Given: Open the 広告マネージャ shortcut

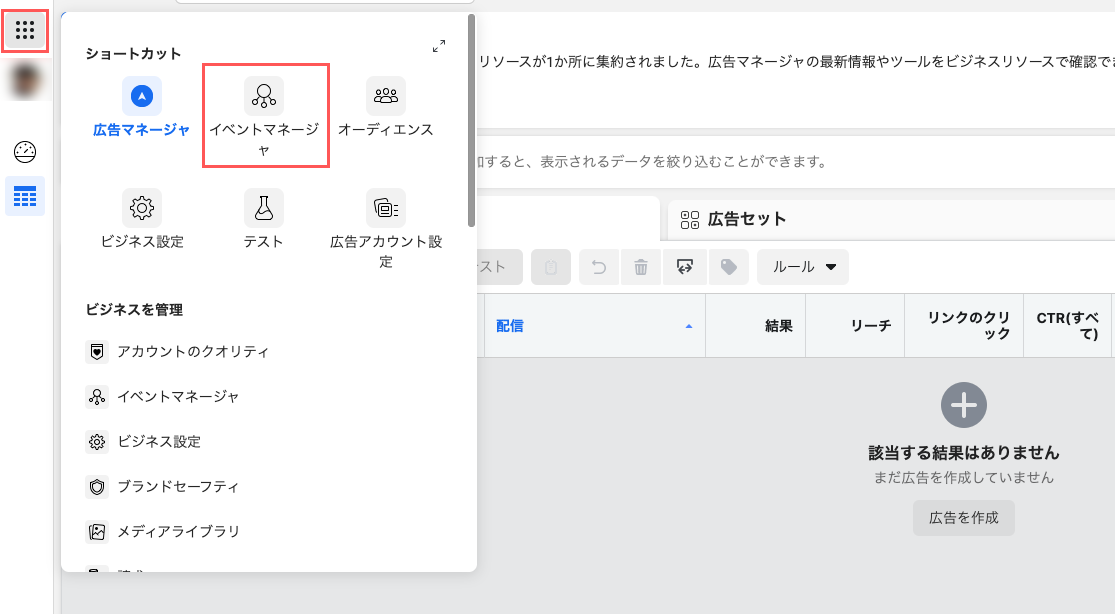Looking at the screenshot, I should [x=142, y=96].
